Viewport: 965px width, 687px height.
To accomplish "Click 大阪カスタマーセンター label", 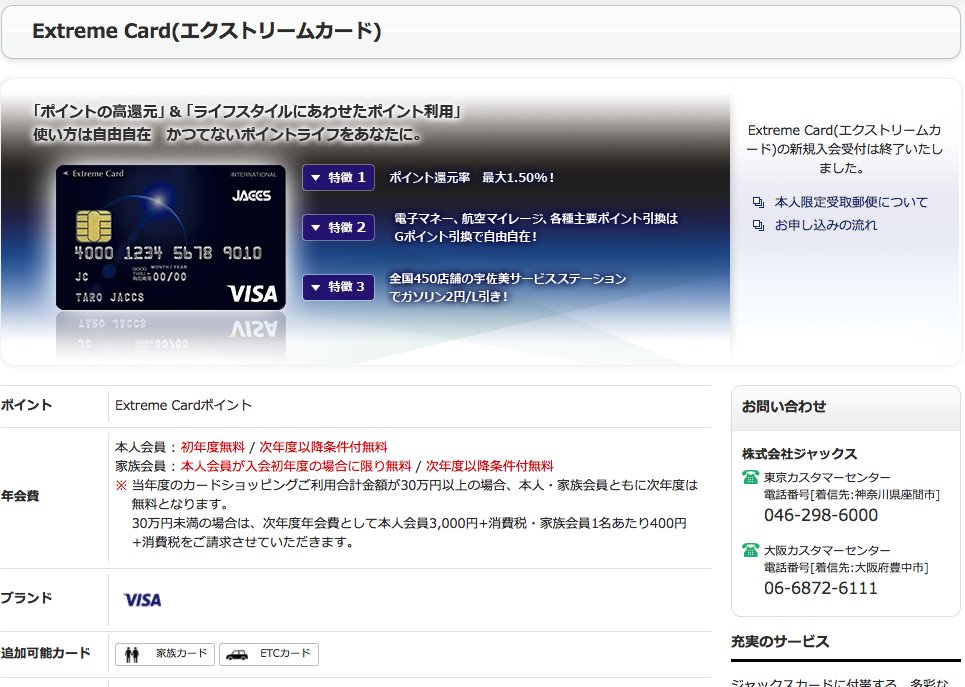I will [827, 550].
